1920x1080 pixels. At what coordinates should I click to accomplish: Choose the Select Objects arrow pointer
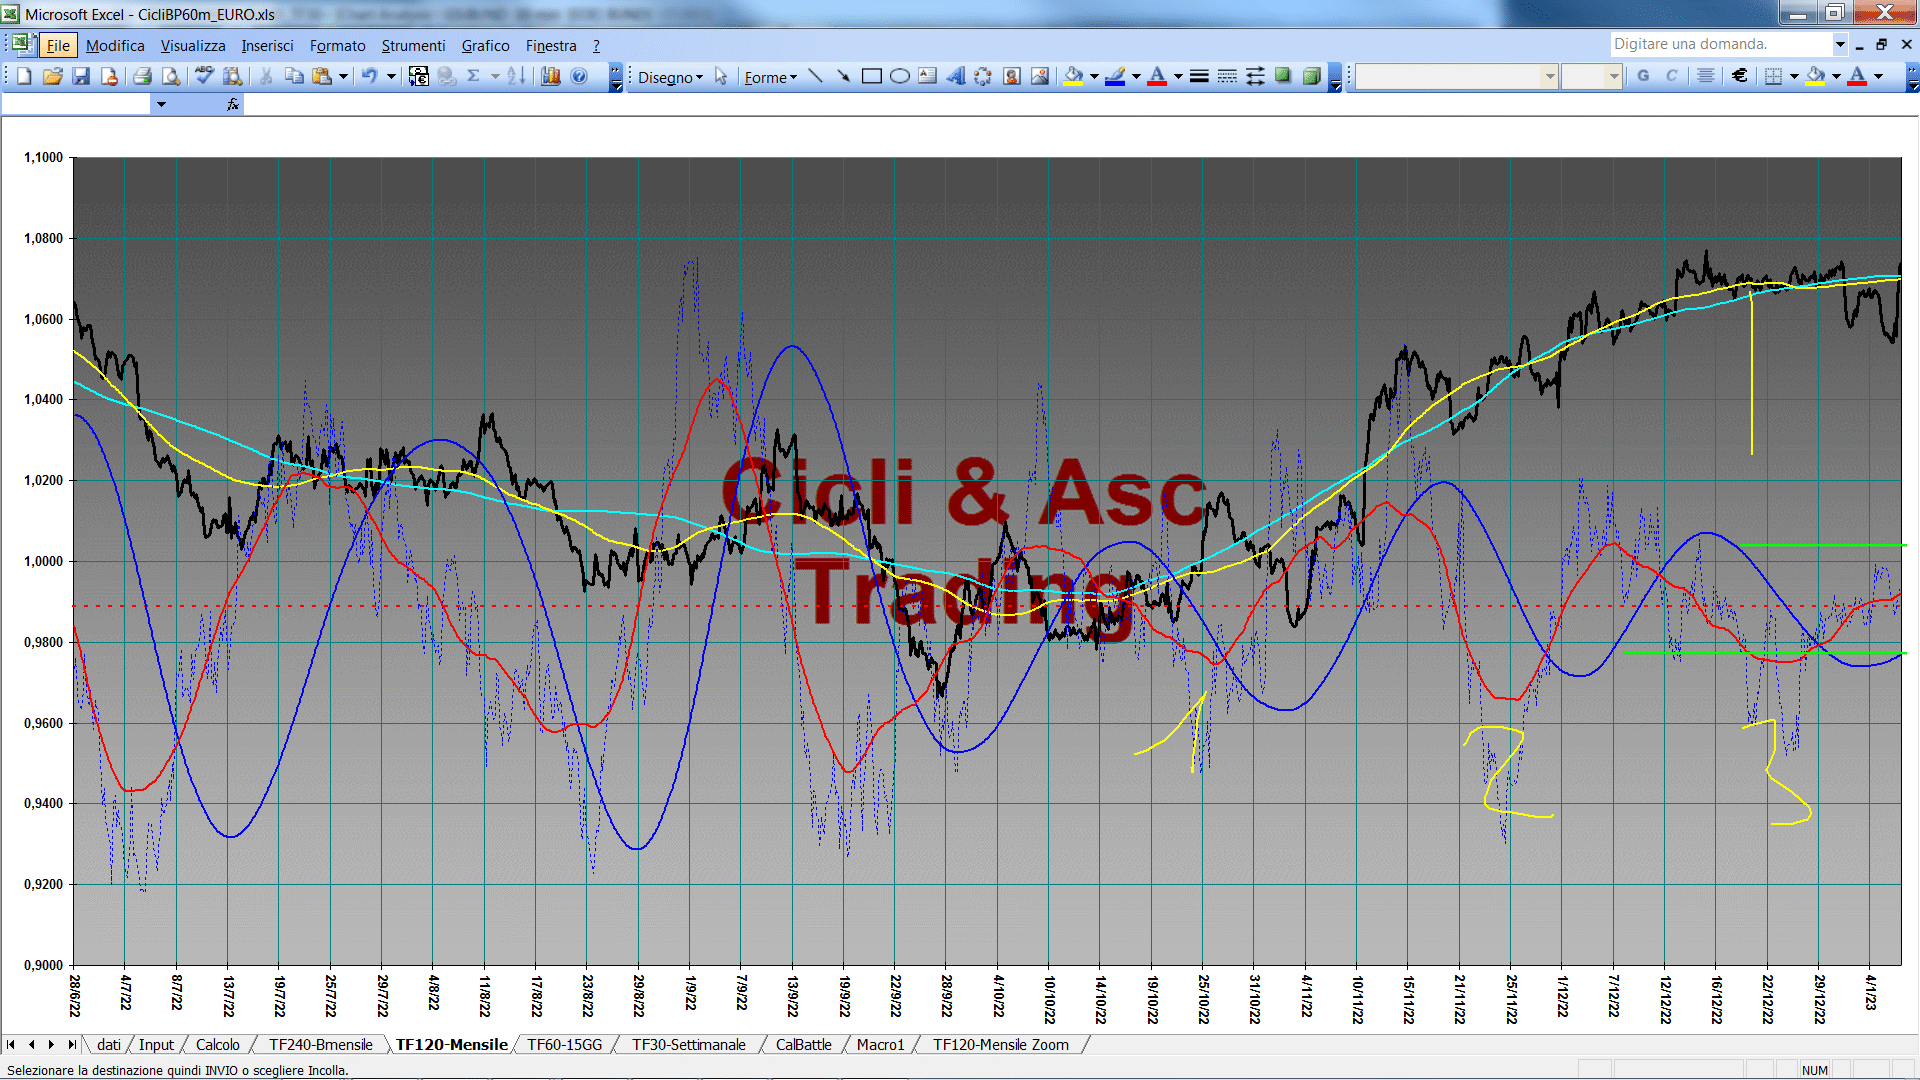pyautogui.click(x=721, y=77)
